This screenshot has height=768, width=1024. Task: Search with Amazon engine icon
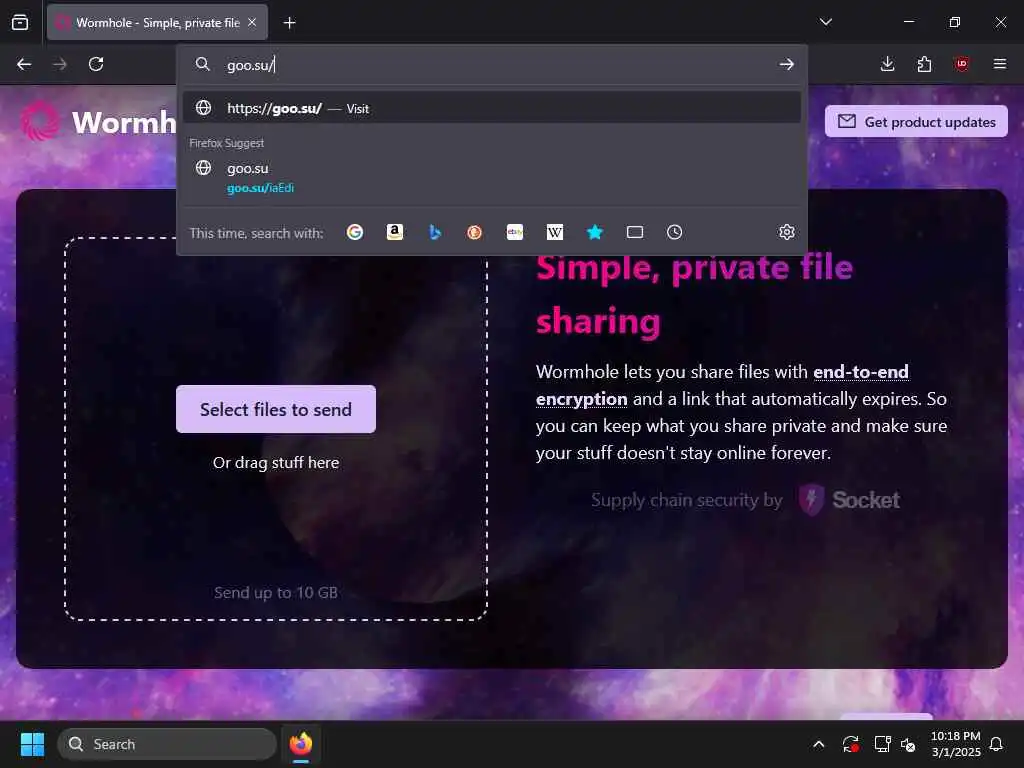click(x=394, y=232)
